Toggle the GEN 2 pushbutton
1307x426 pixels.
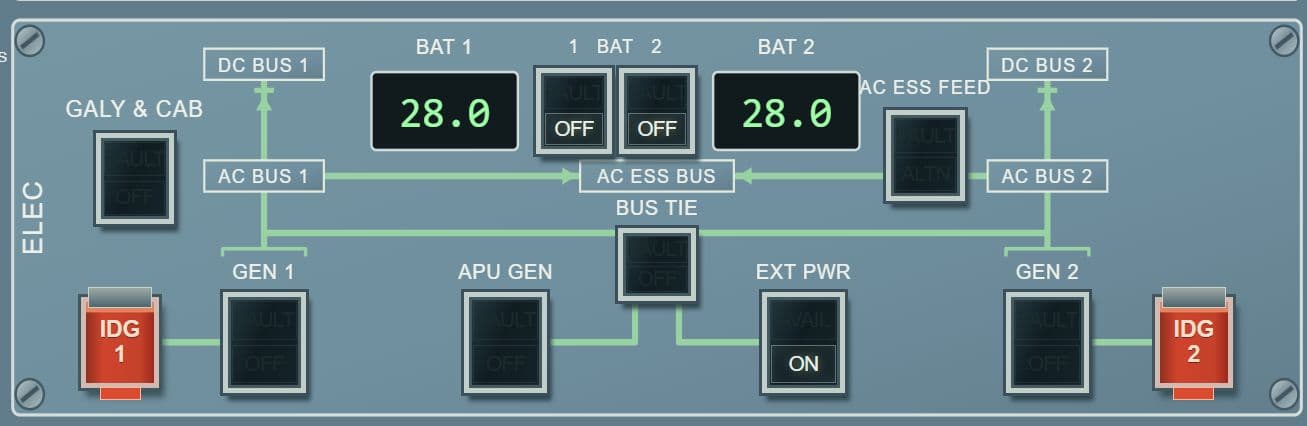1047,341
